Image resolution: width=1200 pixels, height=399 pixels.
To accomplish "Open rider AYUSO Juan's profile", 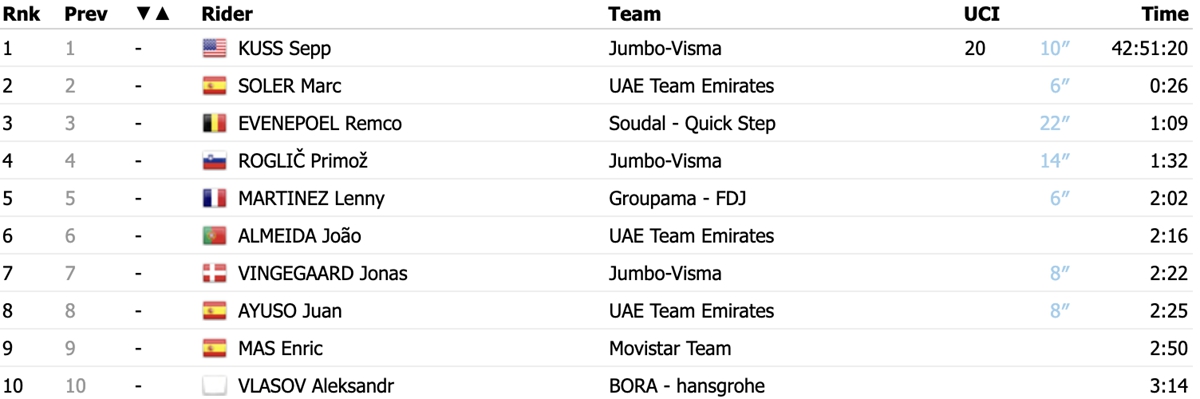I will [x=290, y=311].
